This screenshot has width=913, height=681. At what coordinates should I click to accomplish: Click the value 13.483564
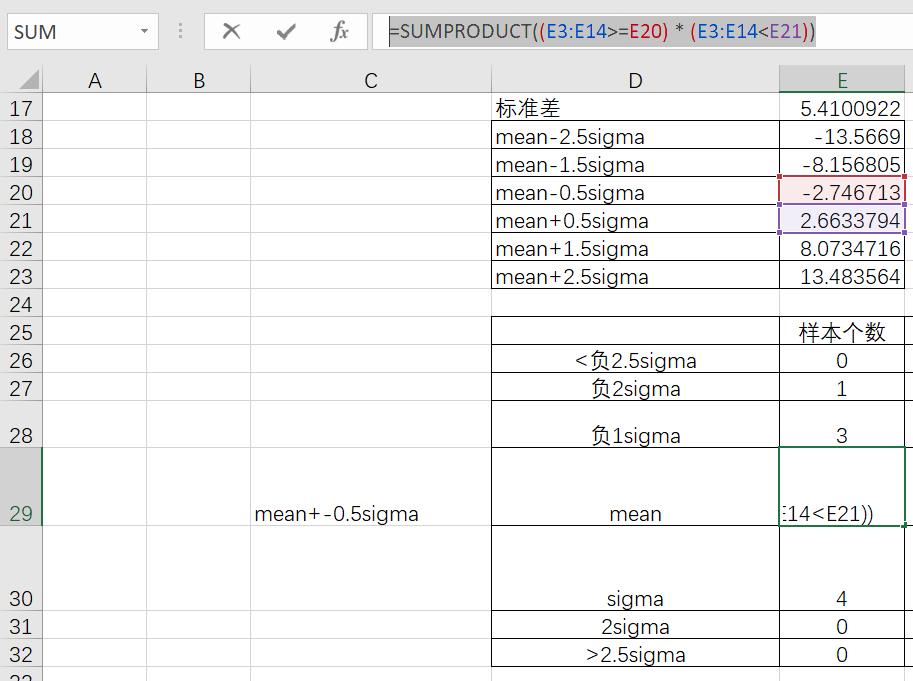tap(842, 275)
